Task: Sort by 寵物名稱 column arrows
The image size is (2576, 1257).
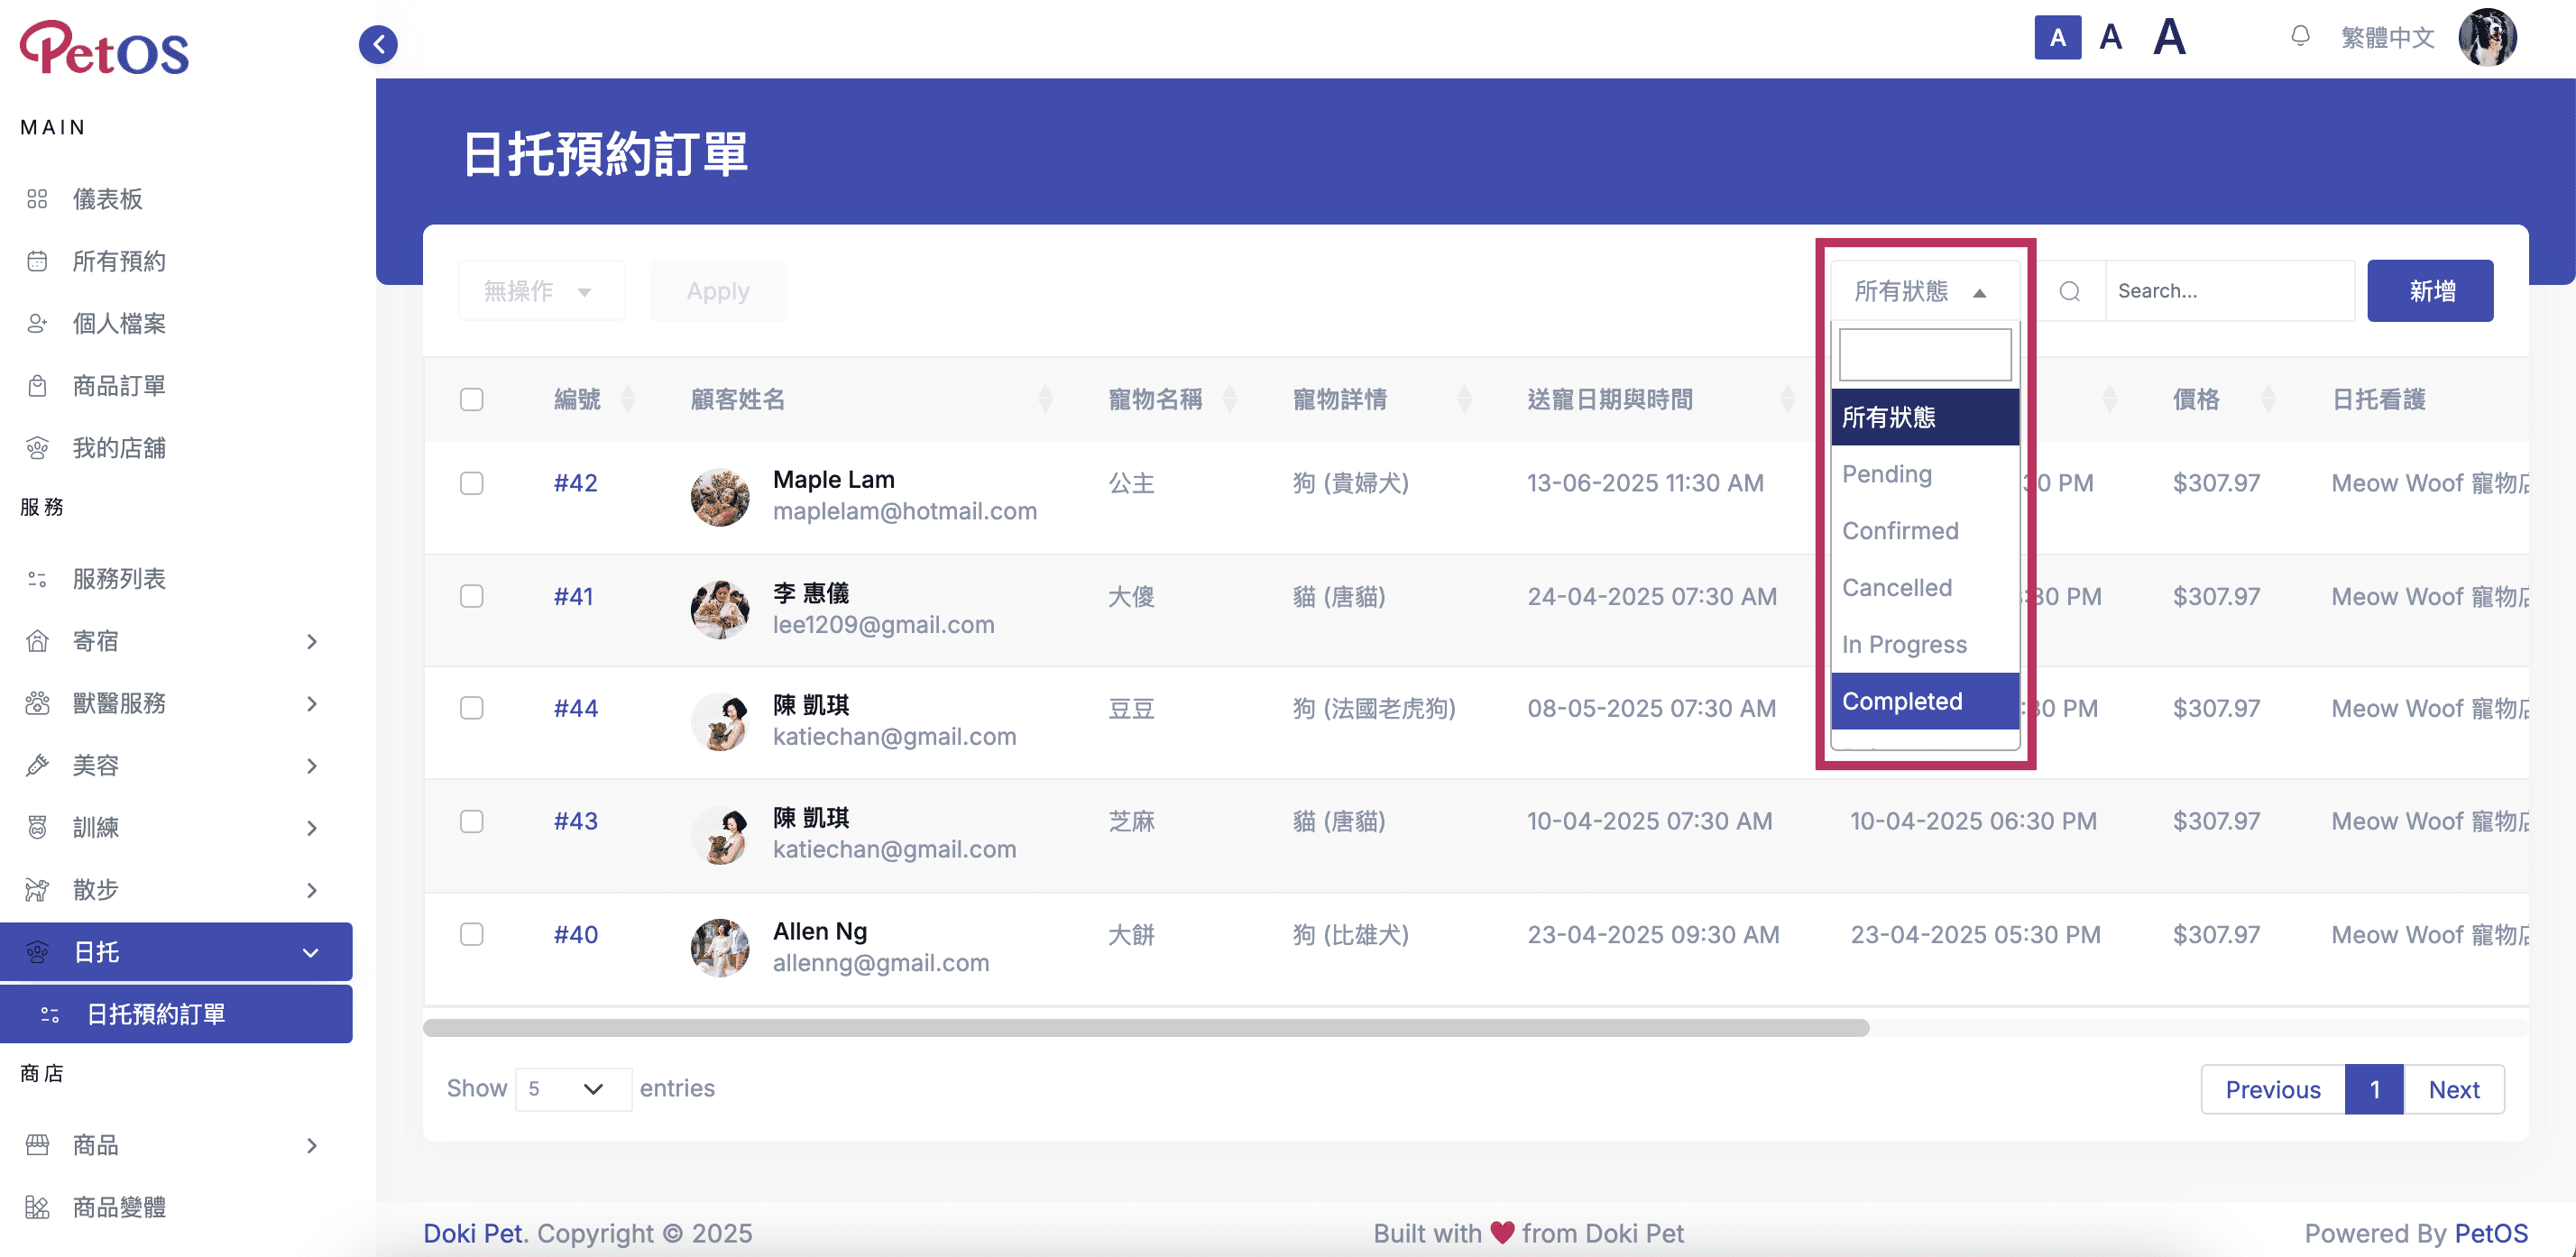Action: (1230, 399)
